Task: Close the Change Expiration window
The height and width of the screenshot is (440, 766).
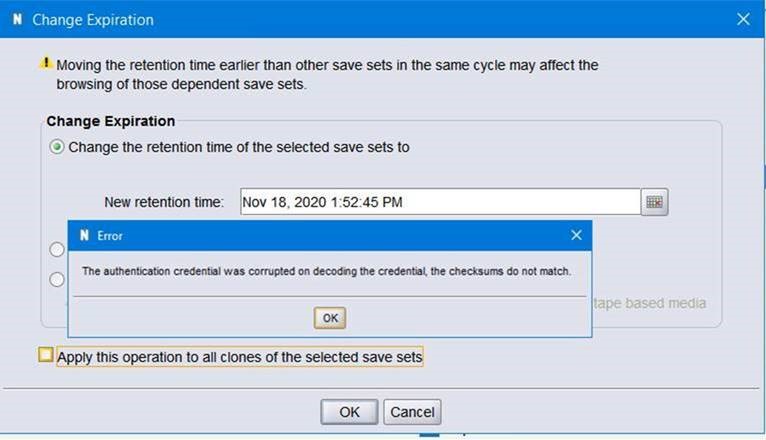Action: [x=742, y=19]
